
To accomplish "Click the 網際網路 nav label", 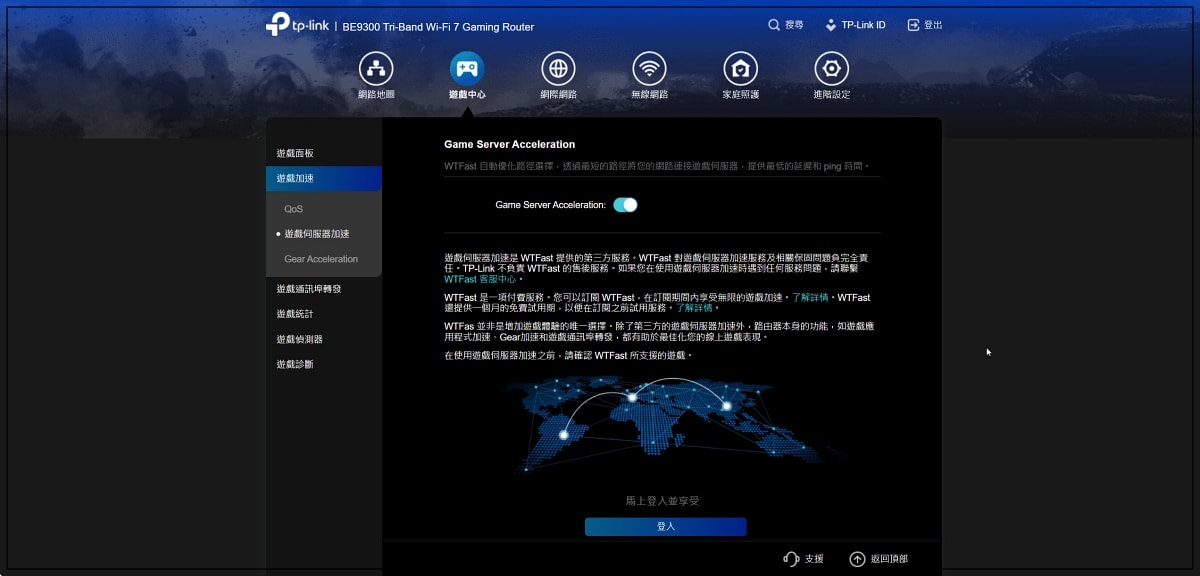I will [x=558, y=94].
